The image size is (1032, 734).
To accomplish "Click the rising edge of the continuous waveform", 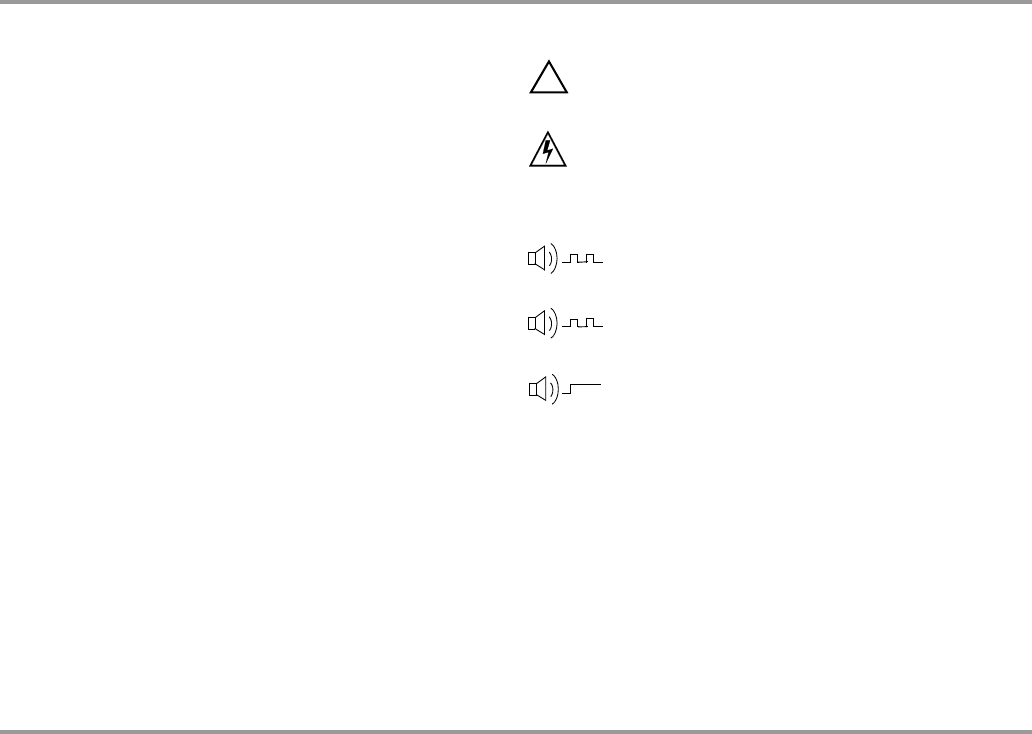I will 570,388.
